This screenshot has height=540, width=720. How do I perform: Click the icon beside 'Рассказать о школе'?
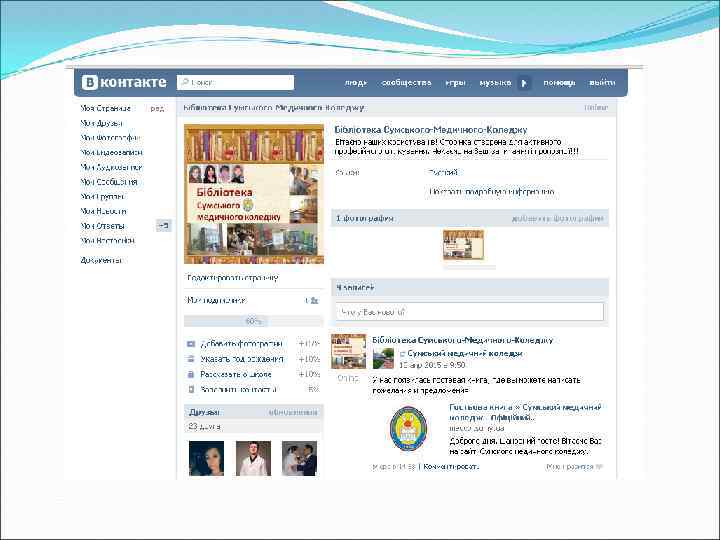coord(191,374)
